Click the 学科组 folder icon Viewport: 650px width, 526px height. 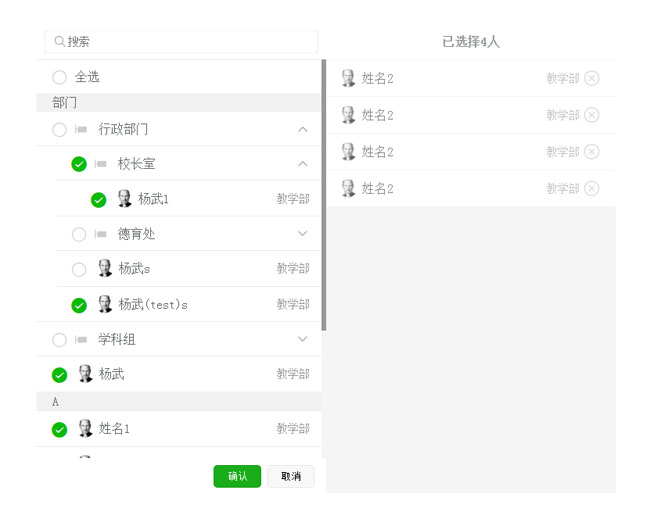tap(81, 340)
